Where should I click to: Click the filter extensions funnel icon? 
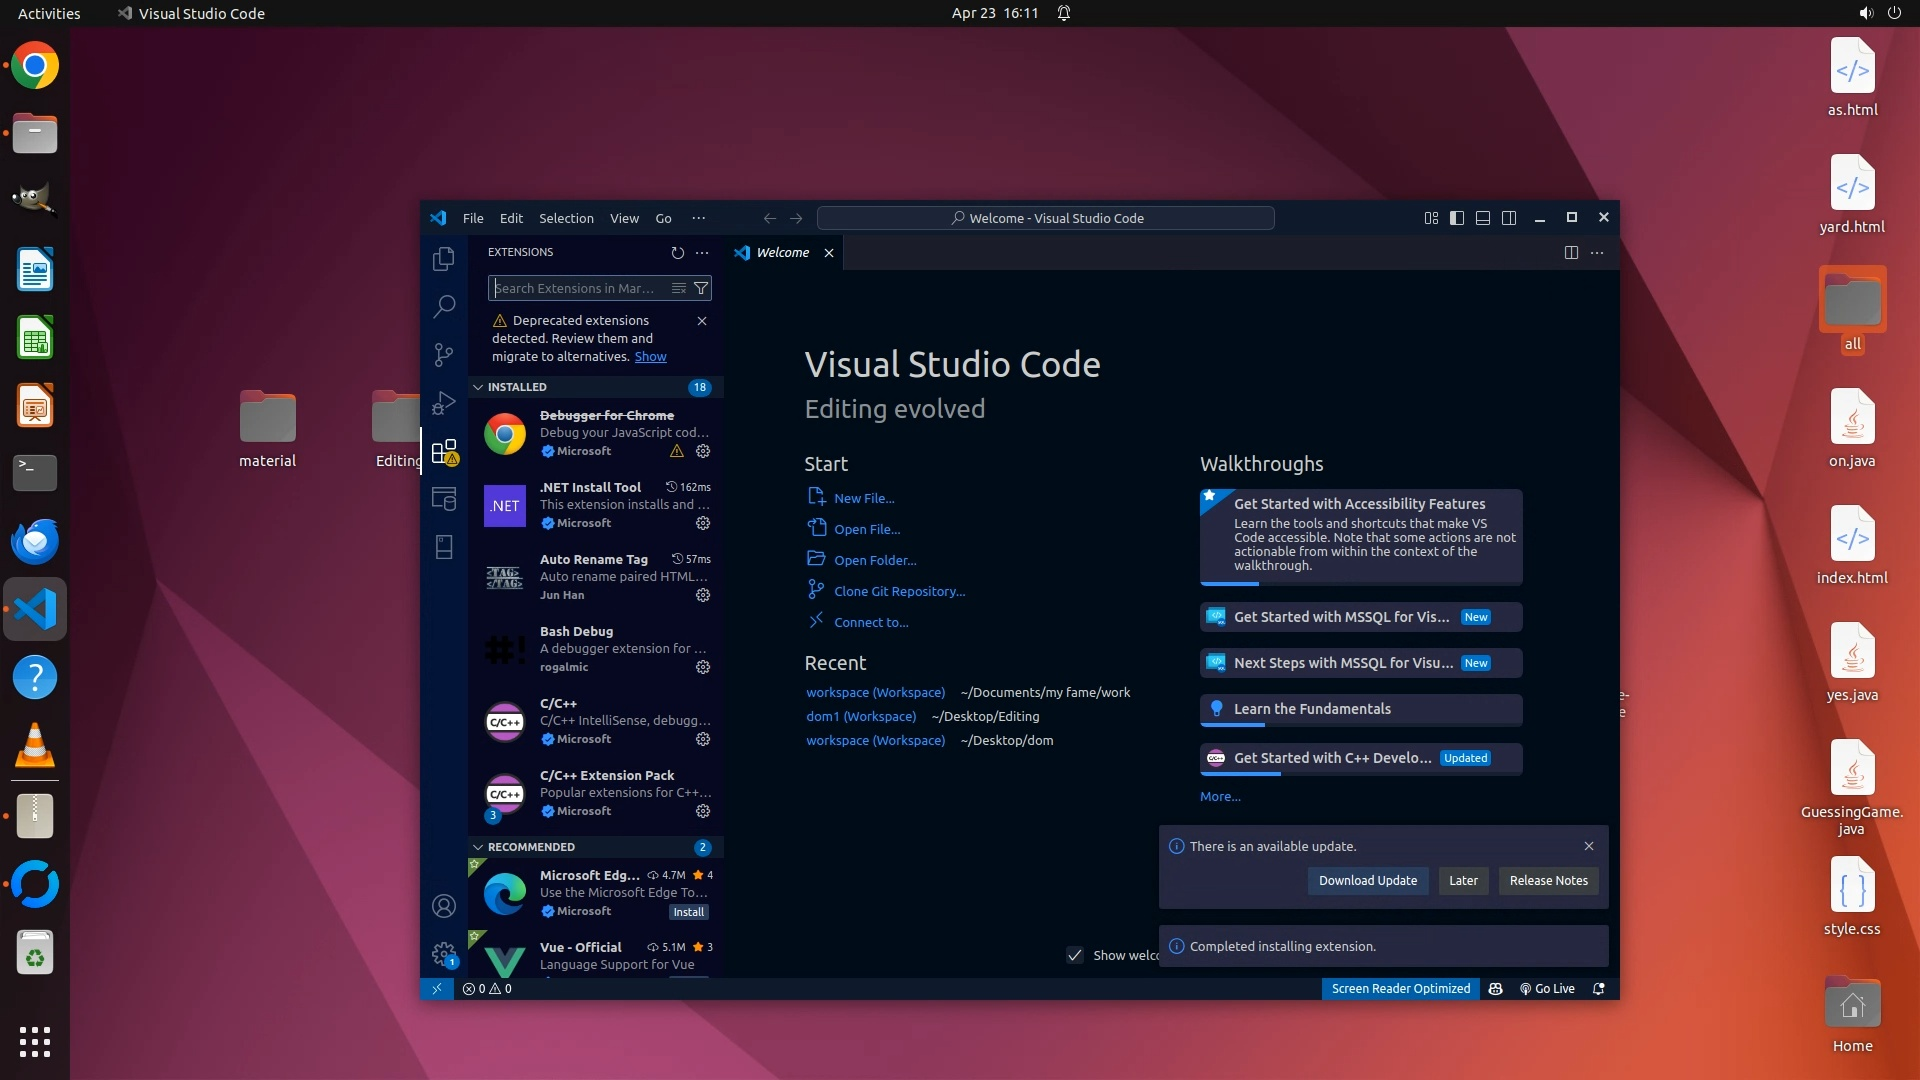(701, 288)
